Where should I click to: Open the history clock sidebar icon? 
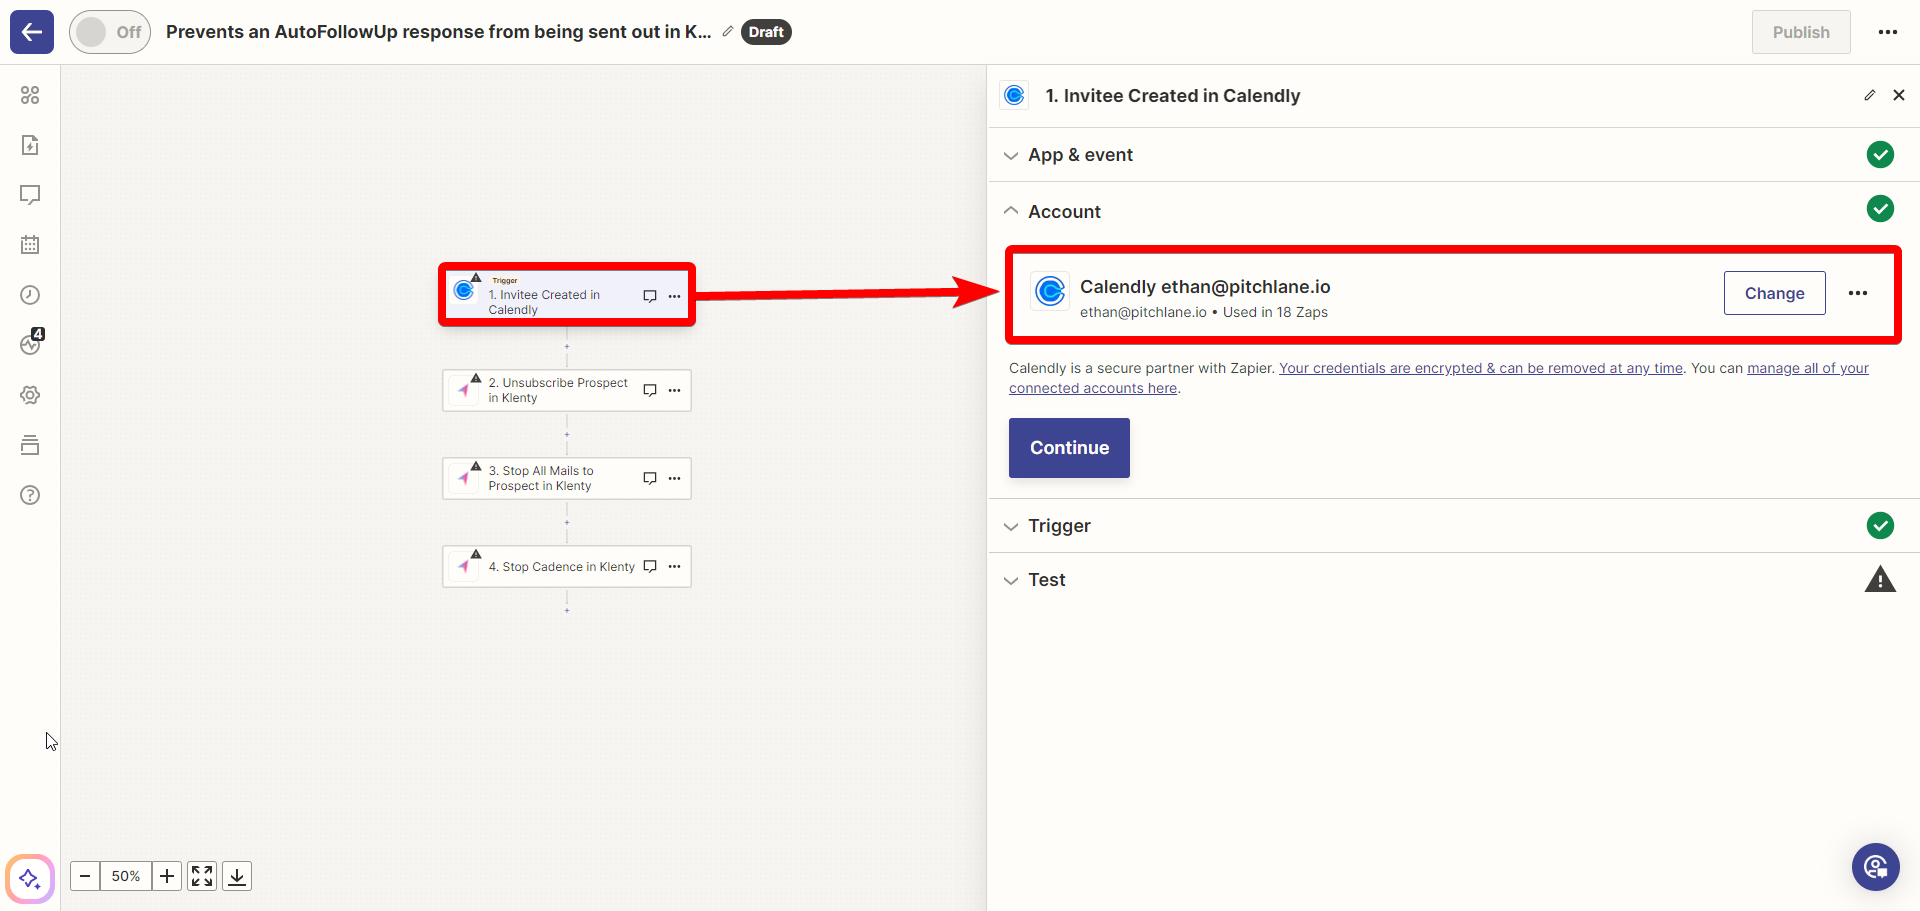pyautogui.click(x=30, y=295)
